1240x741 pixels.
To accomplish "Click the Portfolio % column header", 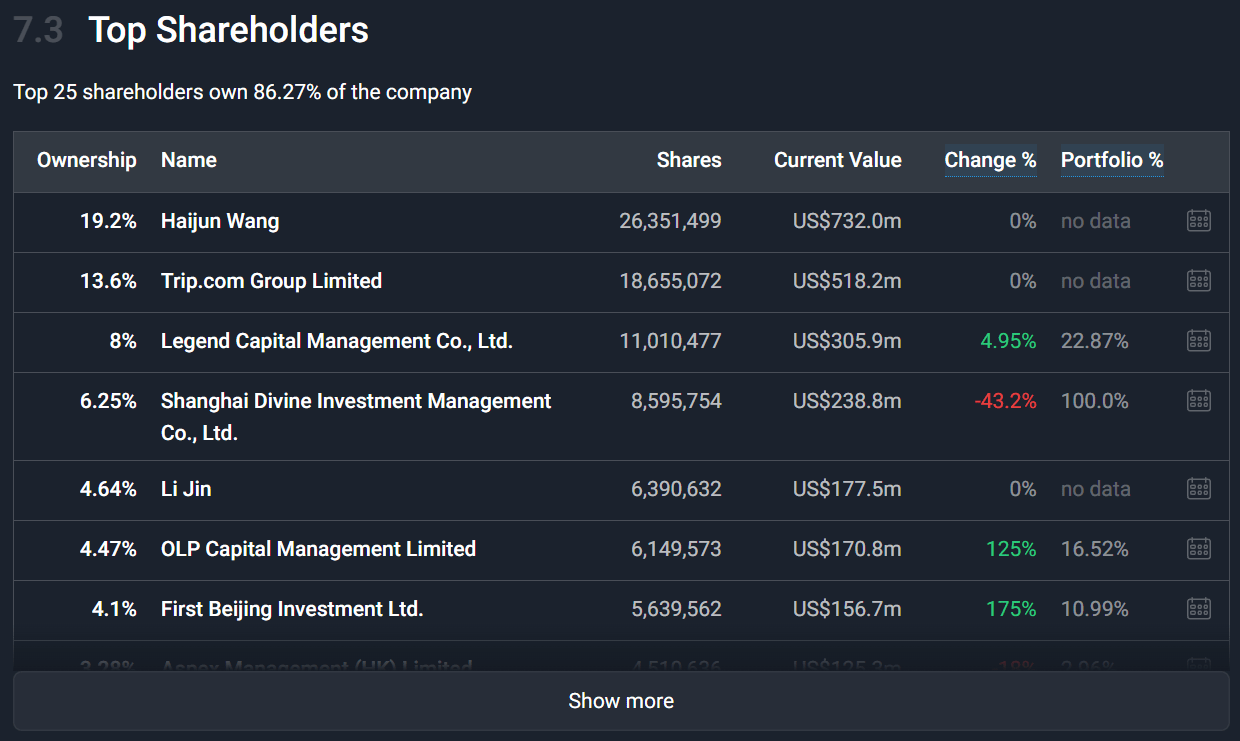I will click(1112, 160).
